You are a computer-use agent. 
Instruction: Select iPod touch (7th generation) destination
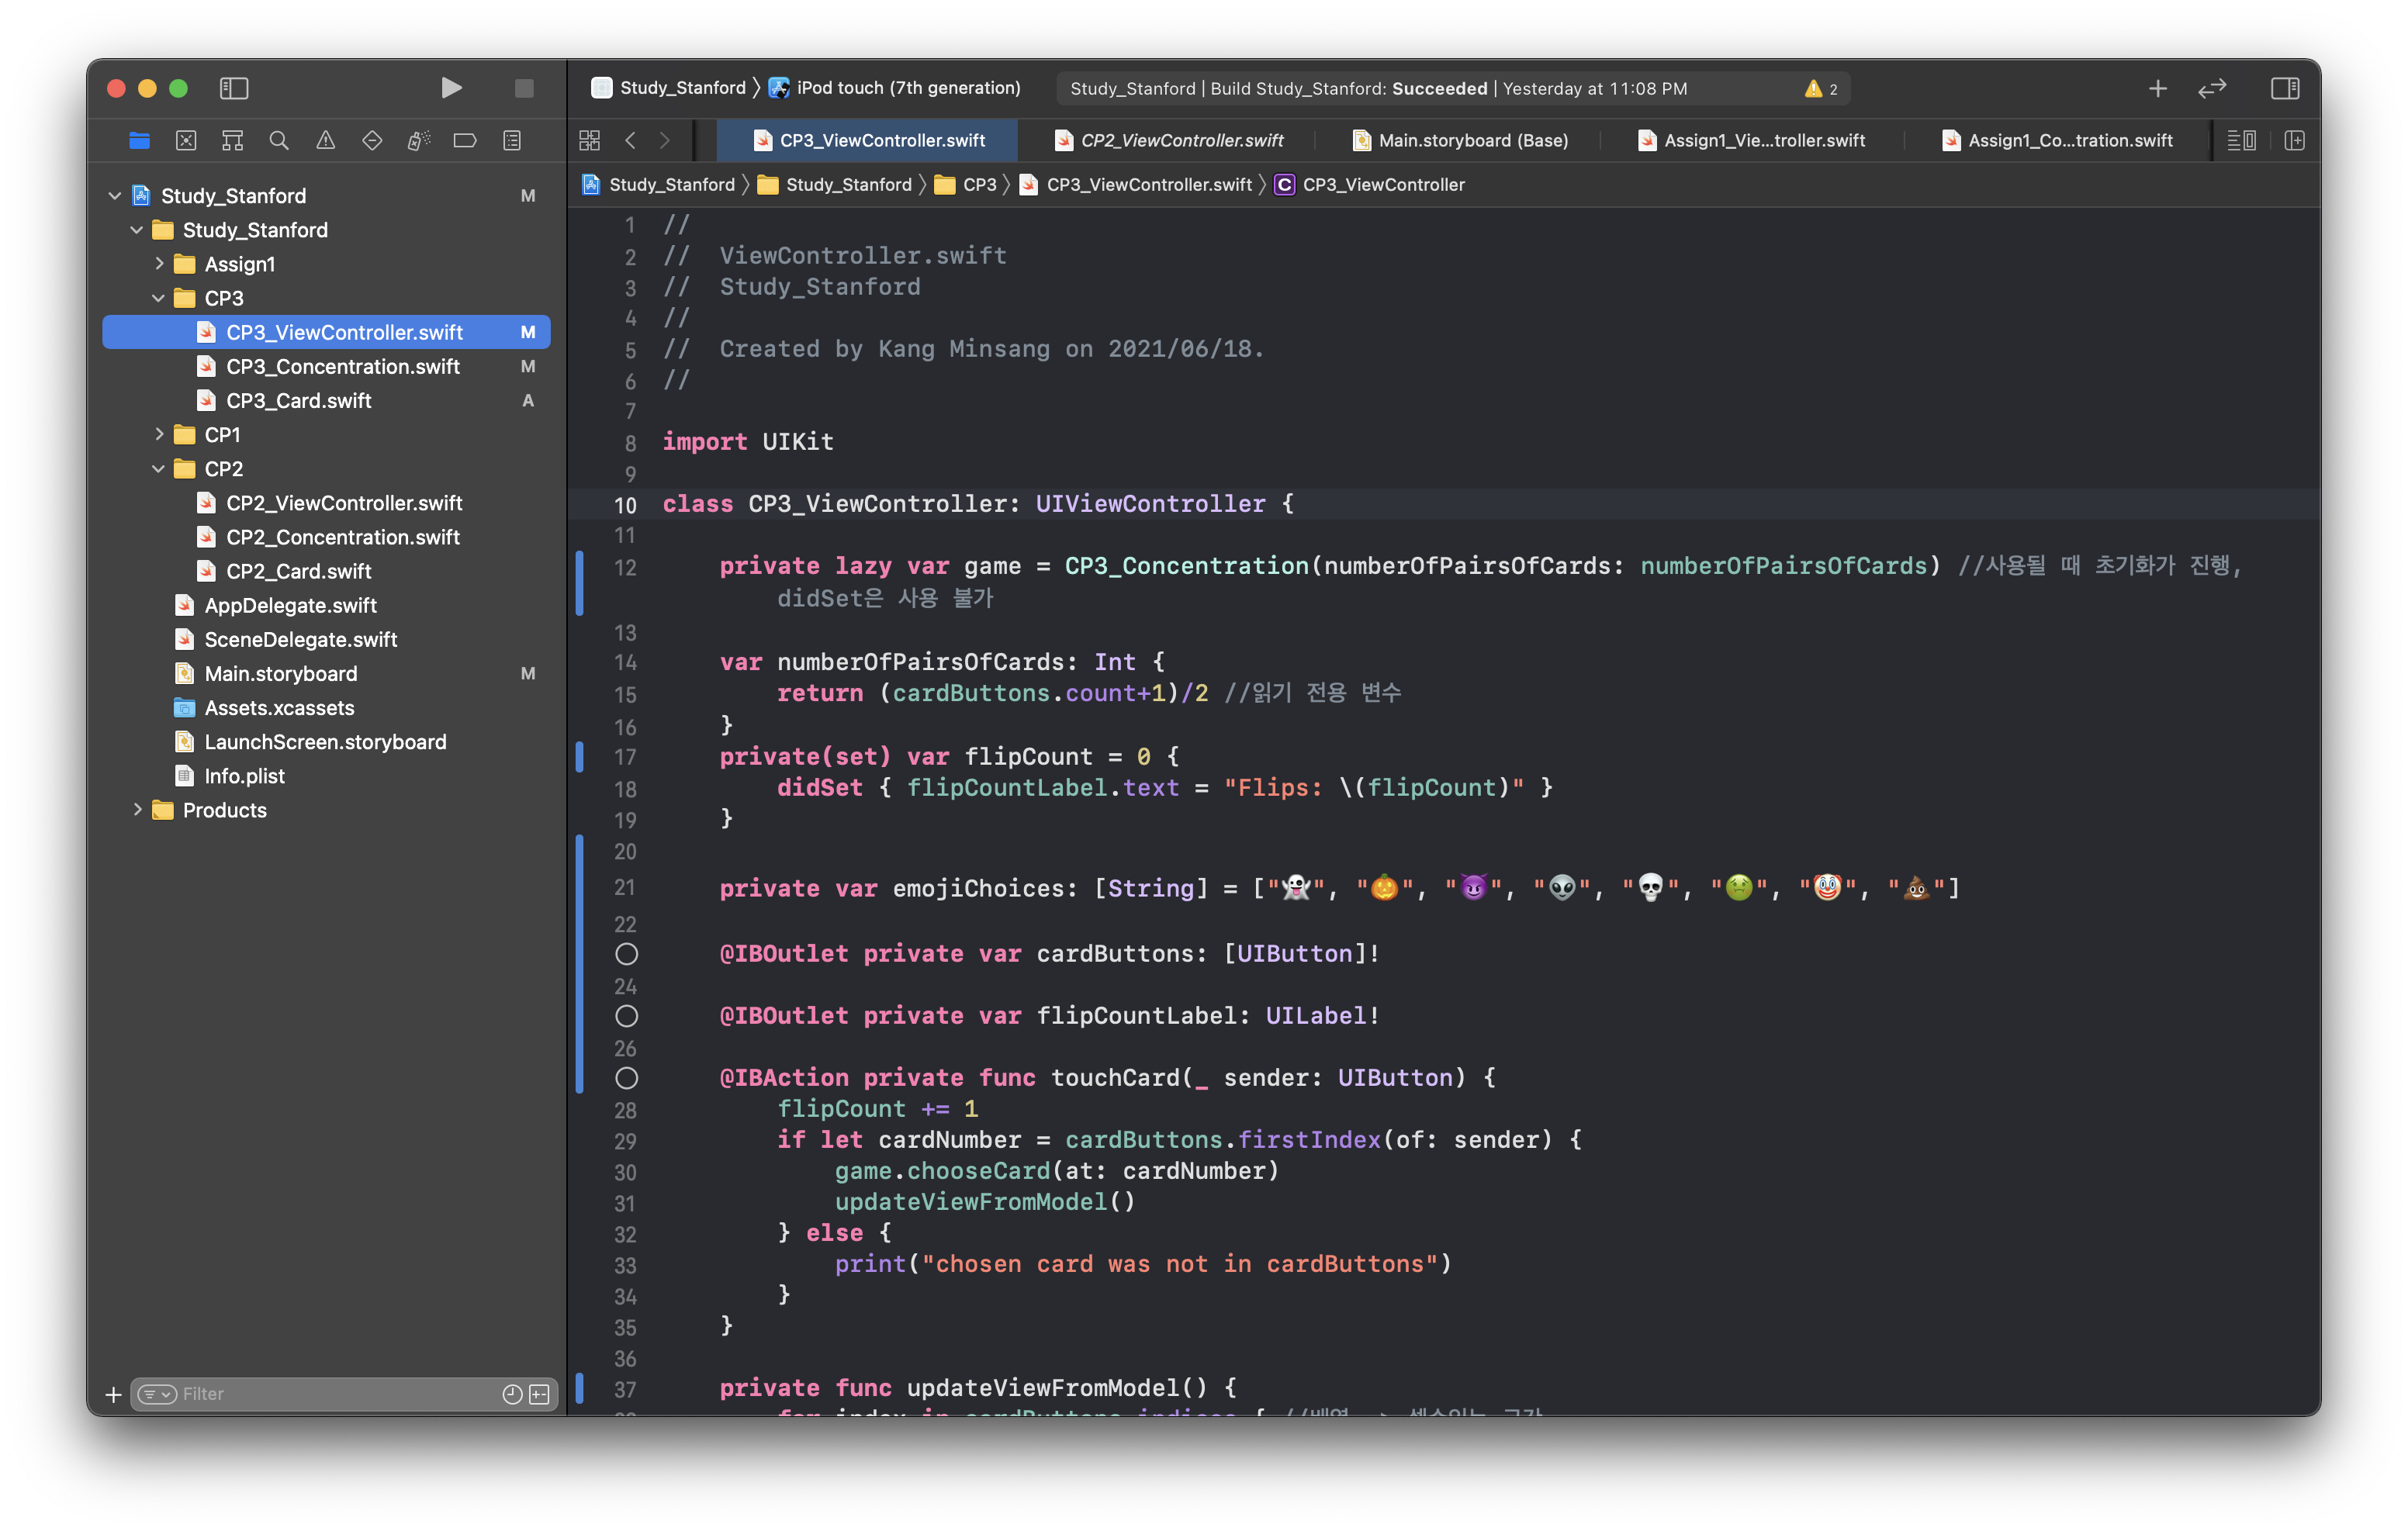(907, 88)
